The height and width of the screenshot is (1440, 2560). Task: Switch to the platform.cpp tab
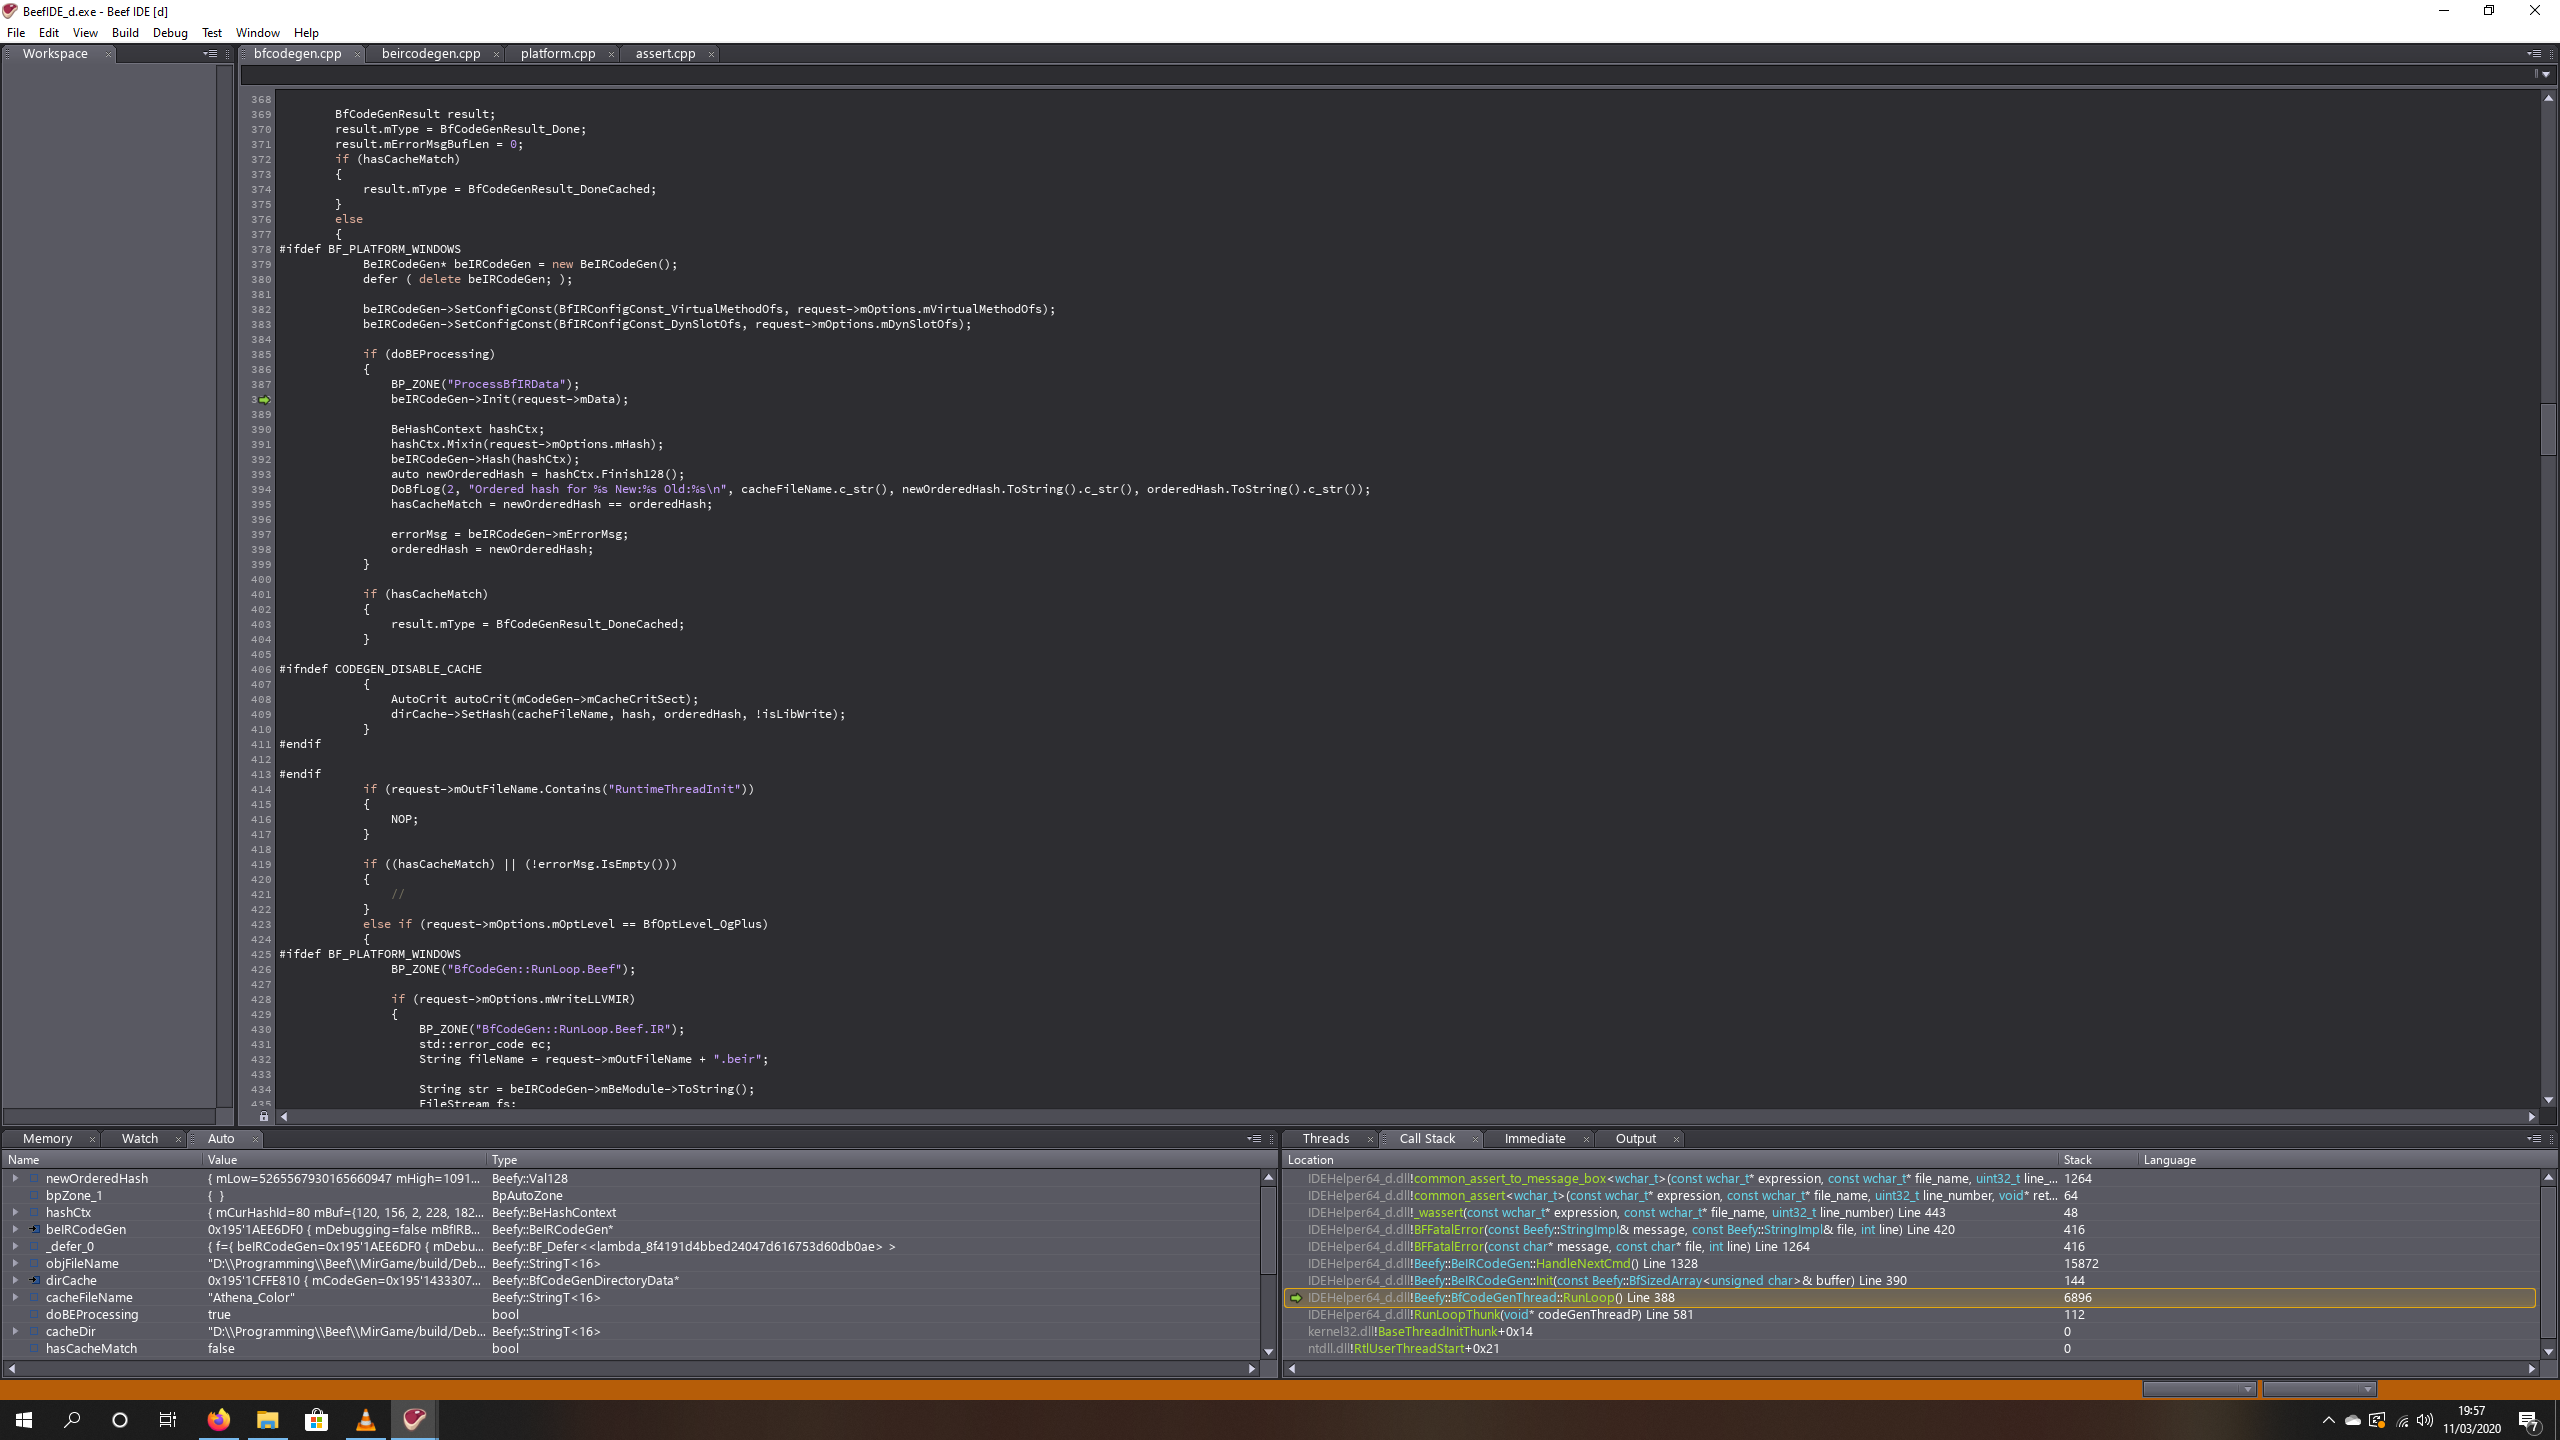pyautogui.click(x=557, y=53)
